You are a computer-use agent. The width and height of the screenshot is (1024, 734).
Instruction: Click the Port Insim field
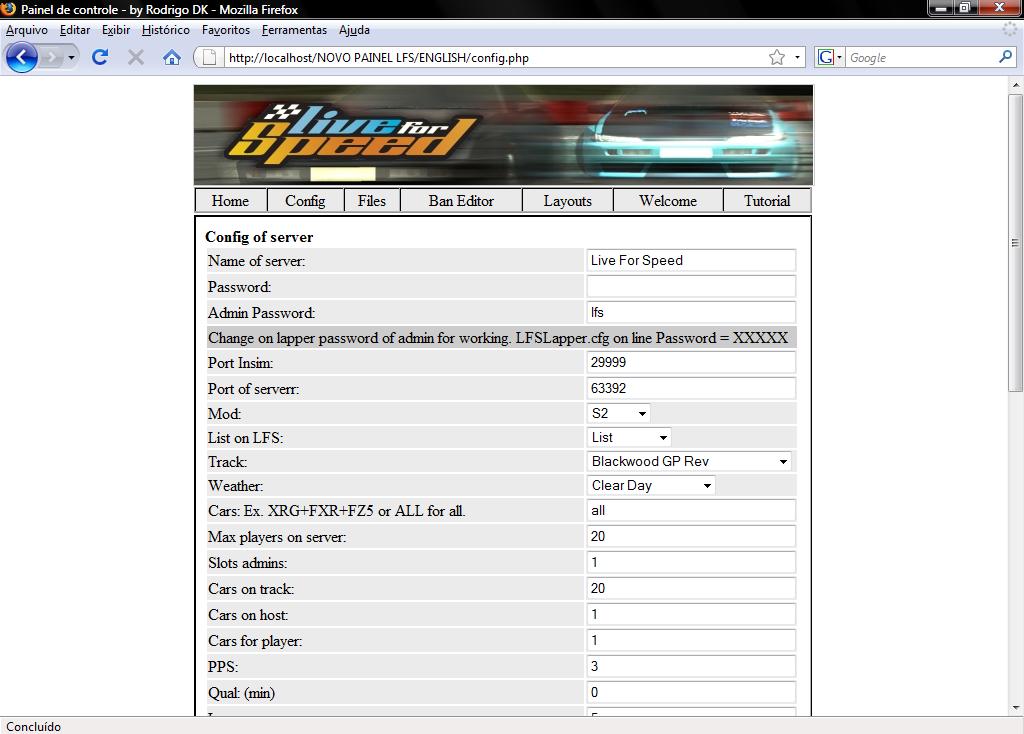[x=691, y=362]
